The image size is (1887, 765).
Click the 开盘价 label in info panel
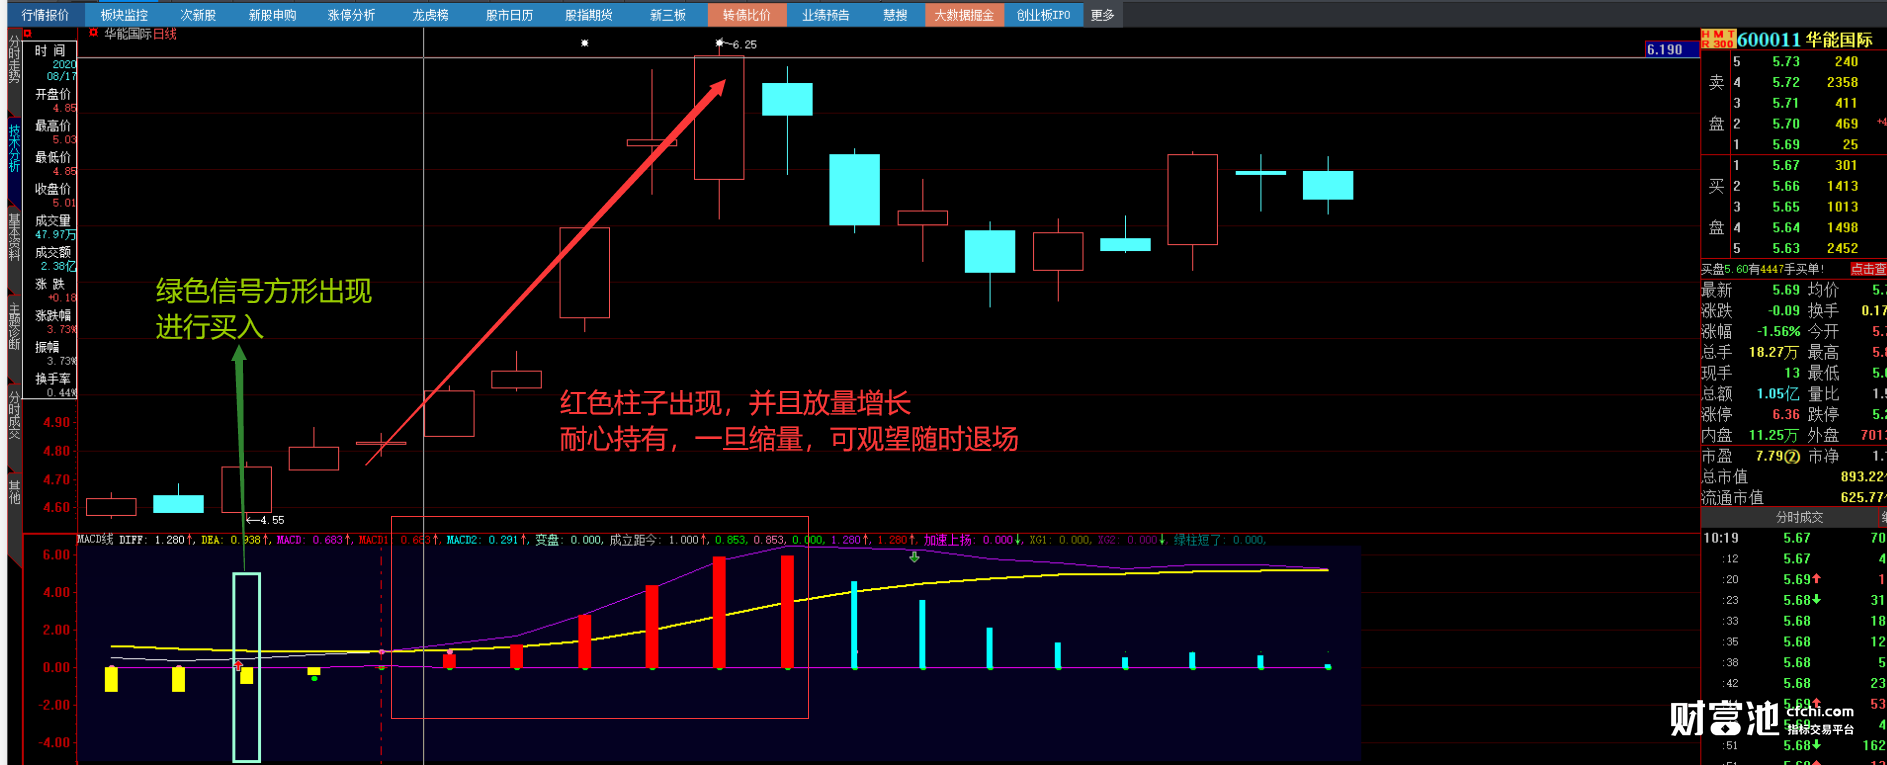(x=53, y=94)
